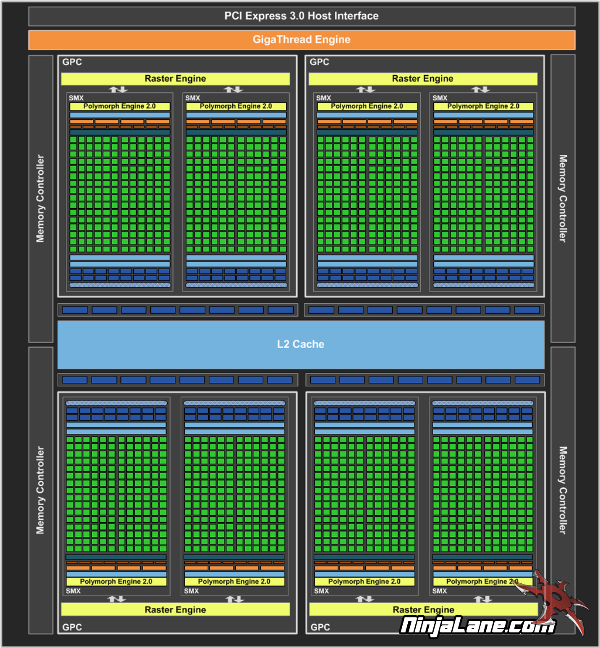600x648 pixels.
Task: Select the orange GigaThread Engine bar
Action: (x=302, y=40)
